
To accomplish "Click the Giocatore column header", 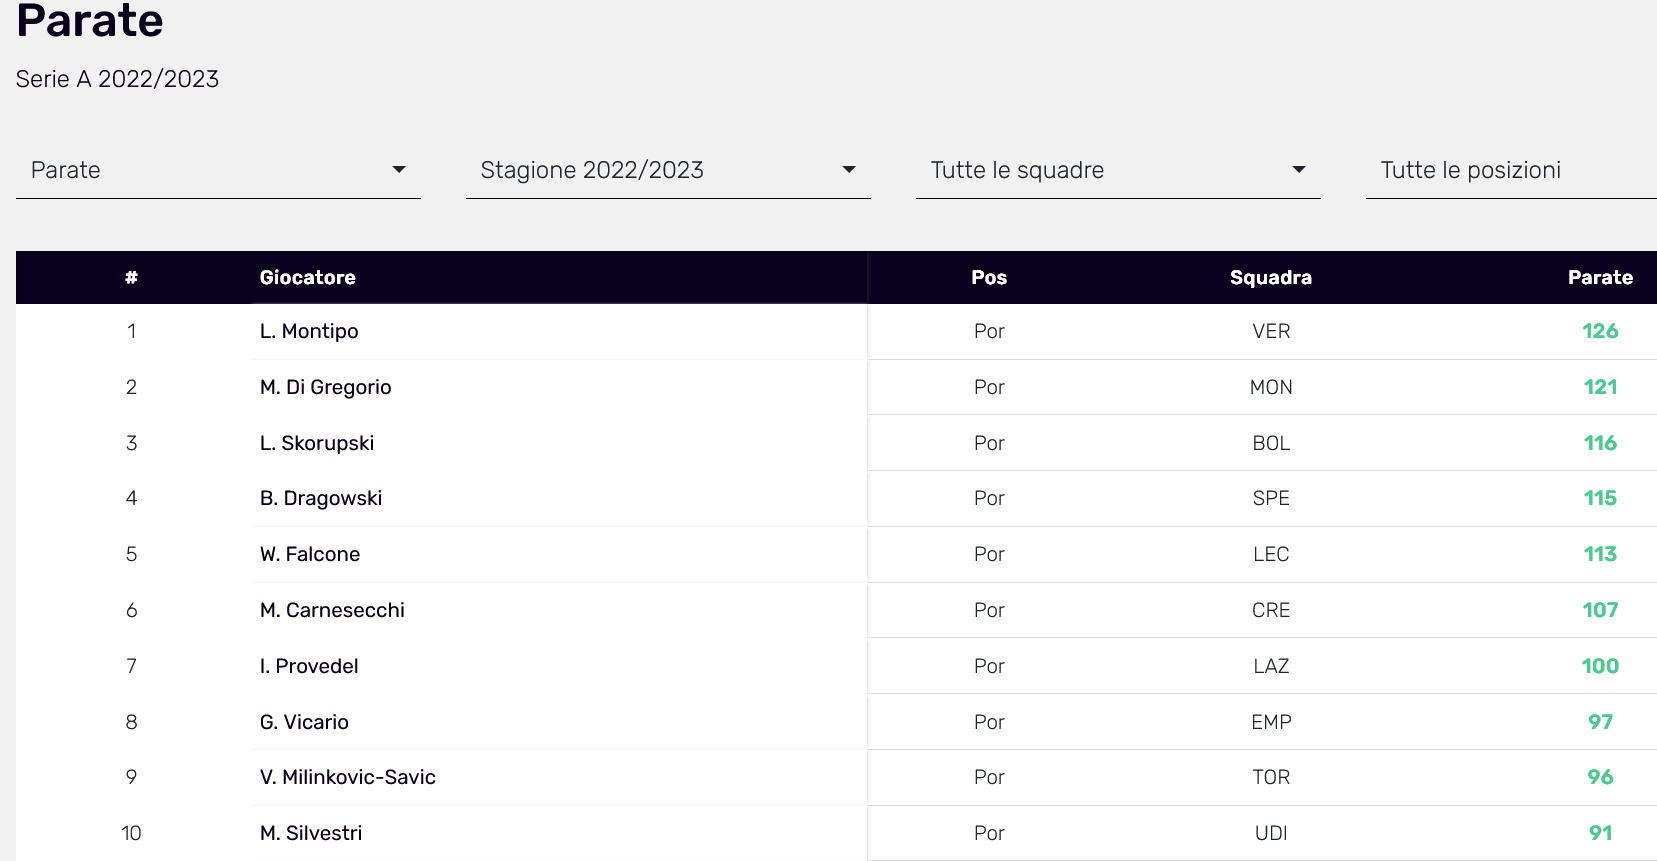I will 308,278.
